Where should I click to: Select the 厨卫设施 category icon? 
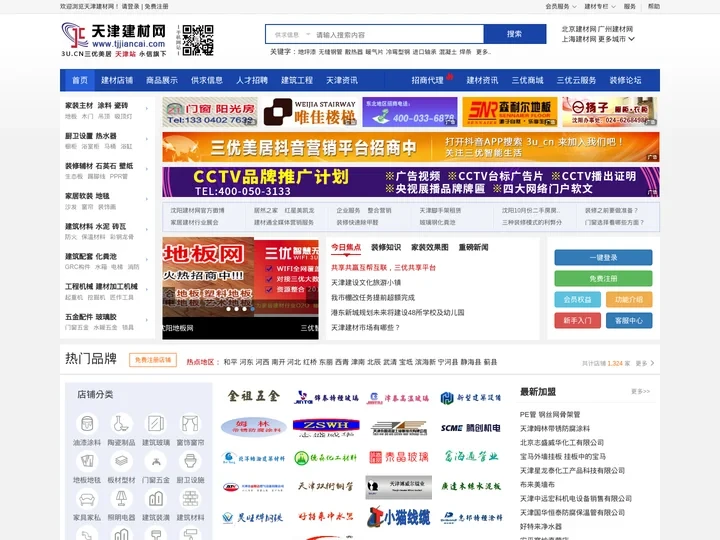190,461
